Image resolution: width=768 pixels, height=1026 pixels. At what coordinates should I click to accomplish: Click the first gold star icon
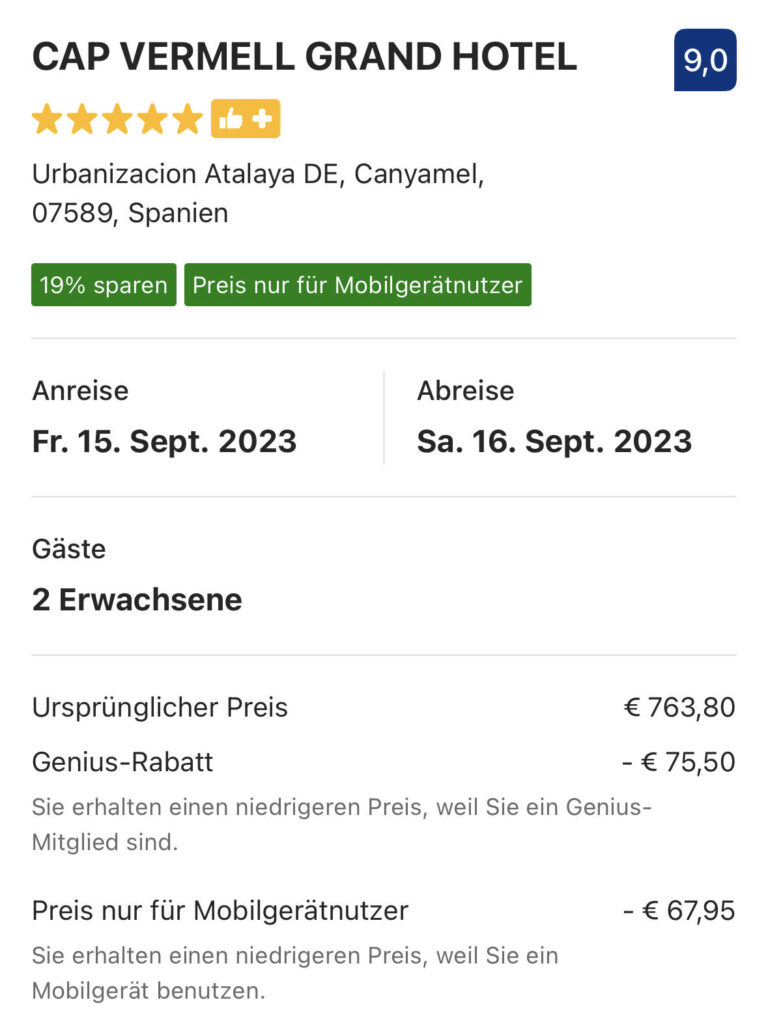(x=48, y=118)
